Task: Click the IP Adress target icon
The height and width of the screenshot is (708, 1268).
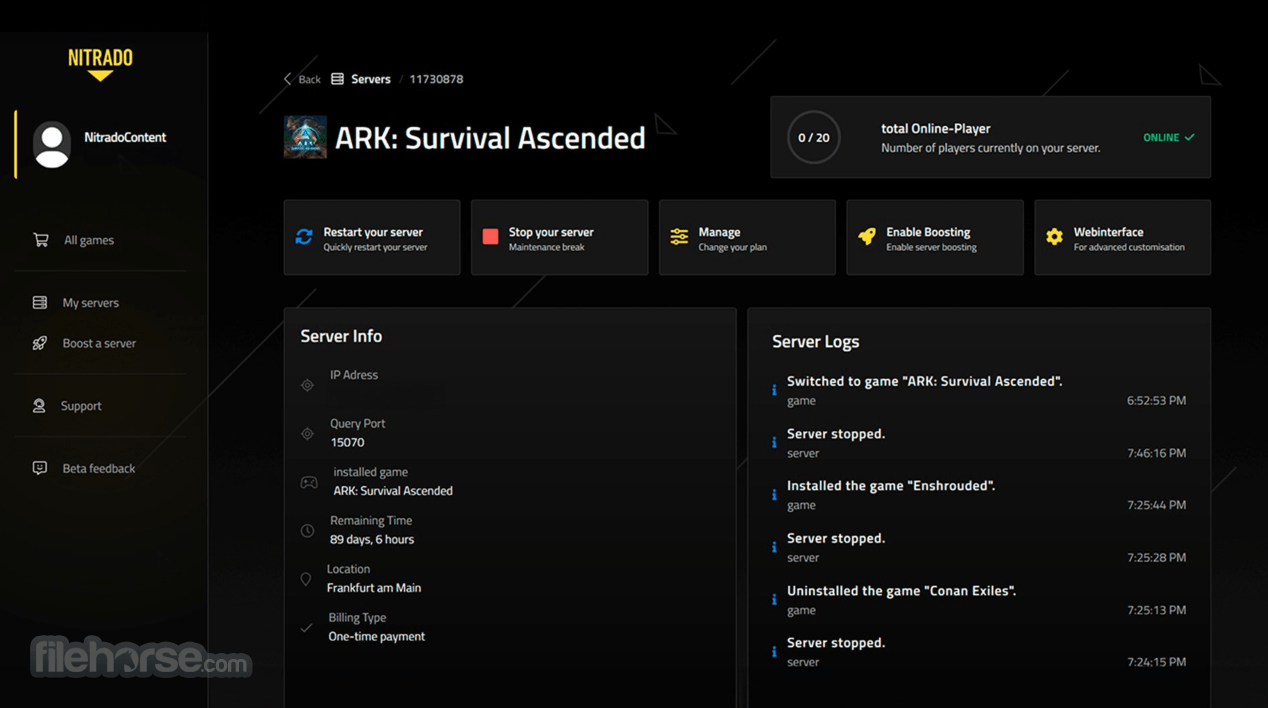Action: click(x=307, y=385)
